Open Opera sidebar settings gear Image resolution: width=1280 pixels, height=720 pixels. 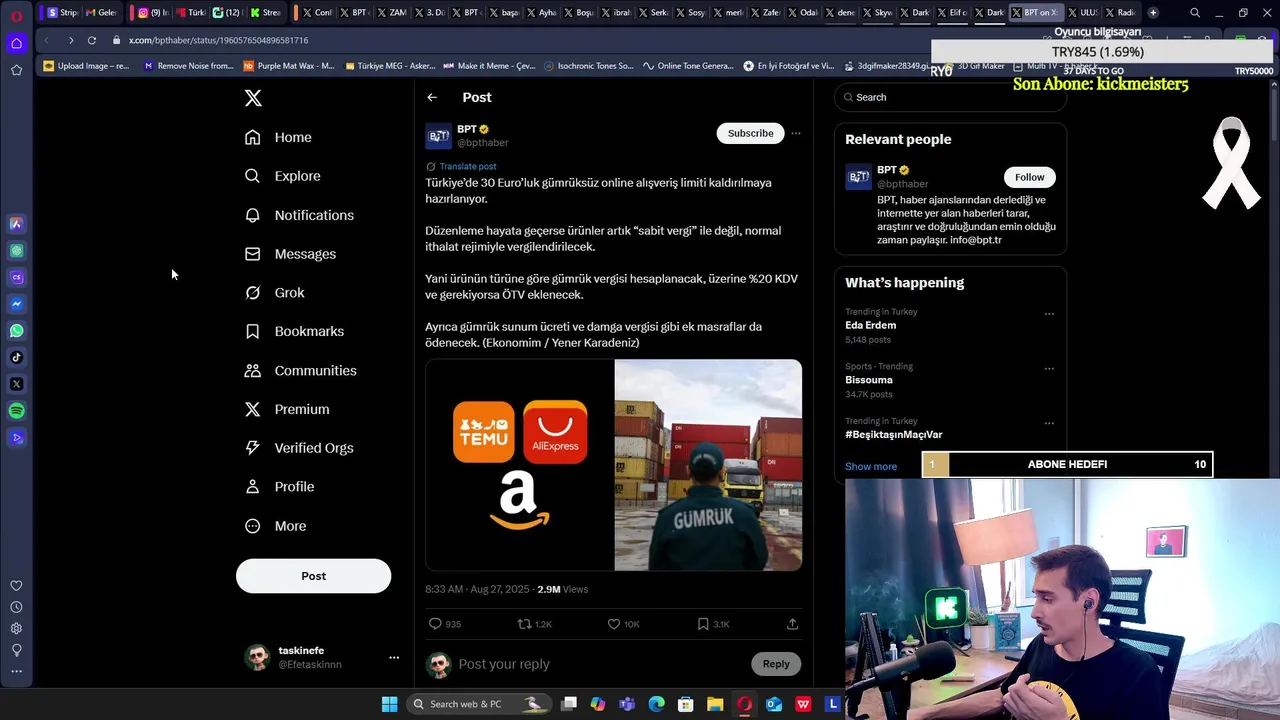[16, 628]
